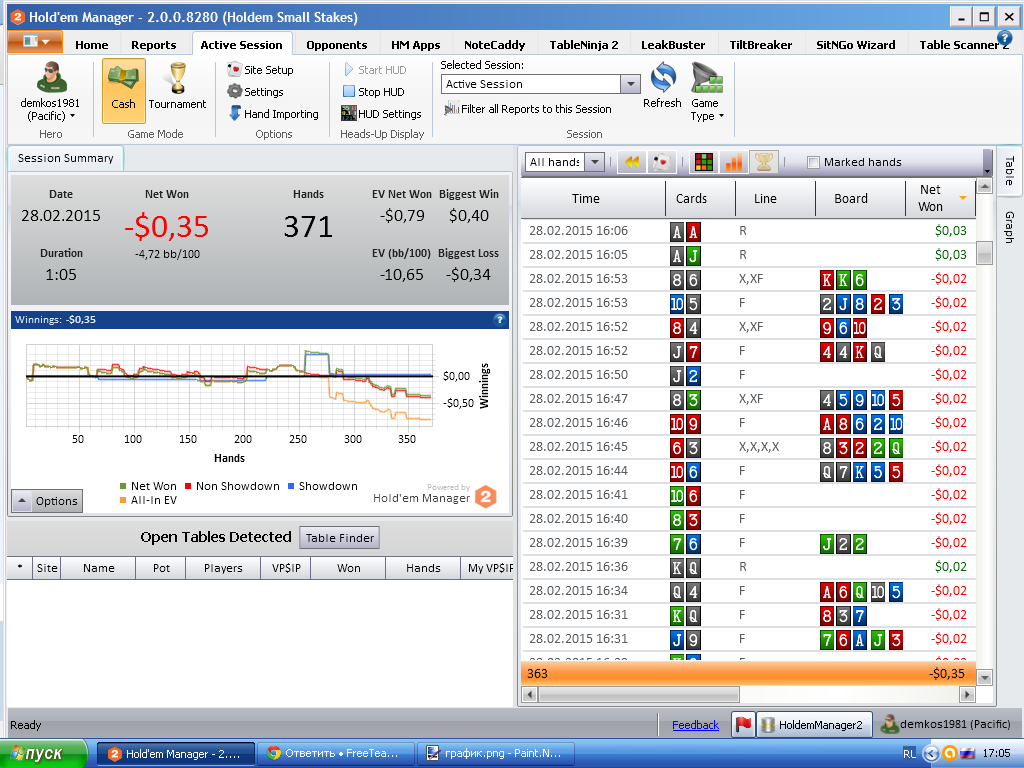Open the Game Type filter dropdown
The height and width of the screenshot is (768, 1024).
coord(707,91)
